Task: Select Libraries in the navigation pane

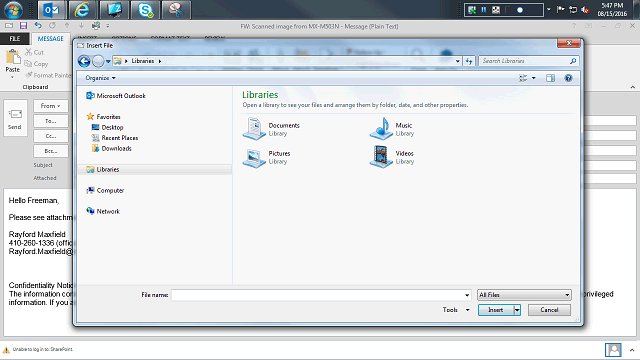Action: [155, 169]
